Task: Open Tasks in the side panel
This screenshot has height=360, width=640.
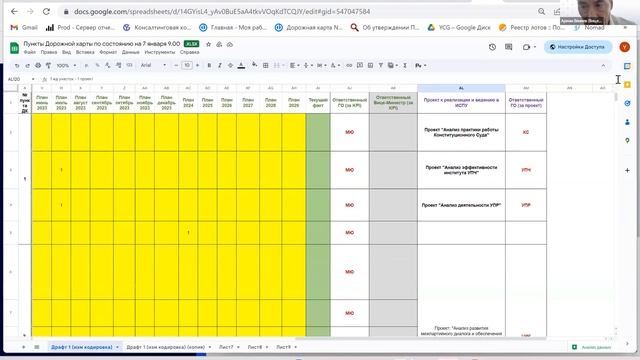Action: [627, 103]
